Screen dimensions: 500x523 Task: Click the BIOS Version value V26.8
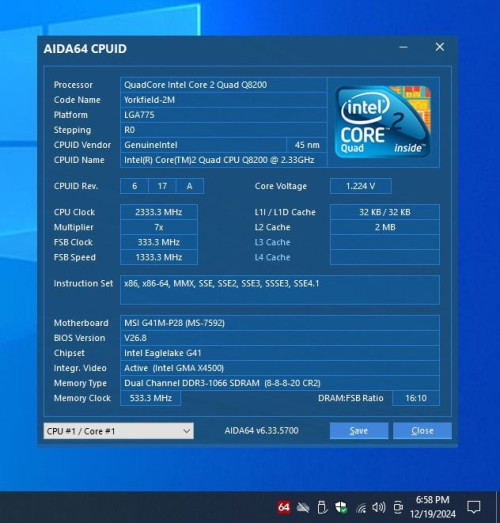point(280,338)
